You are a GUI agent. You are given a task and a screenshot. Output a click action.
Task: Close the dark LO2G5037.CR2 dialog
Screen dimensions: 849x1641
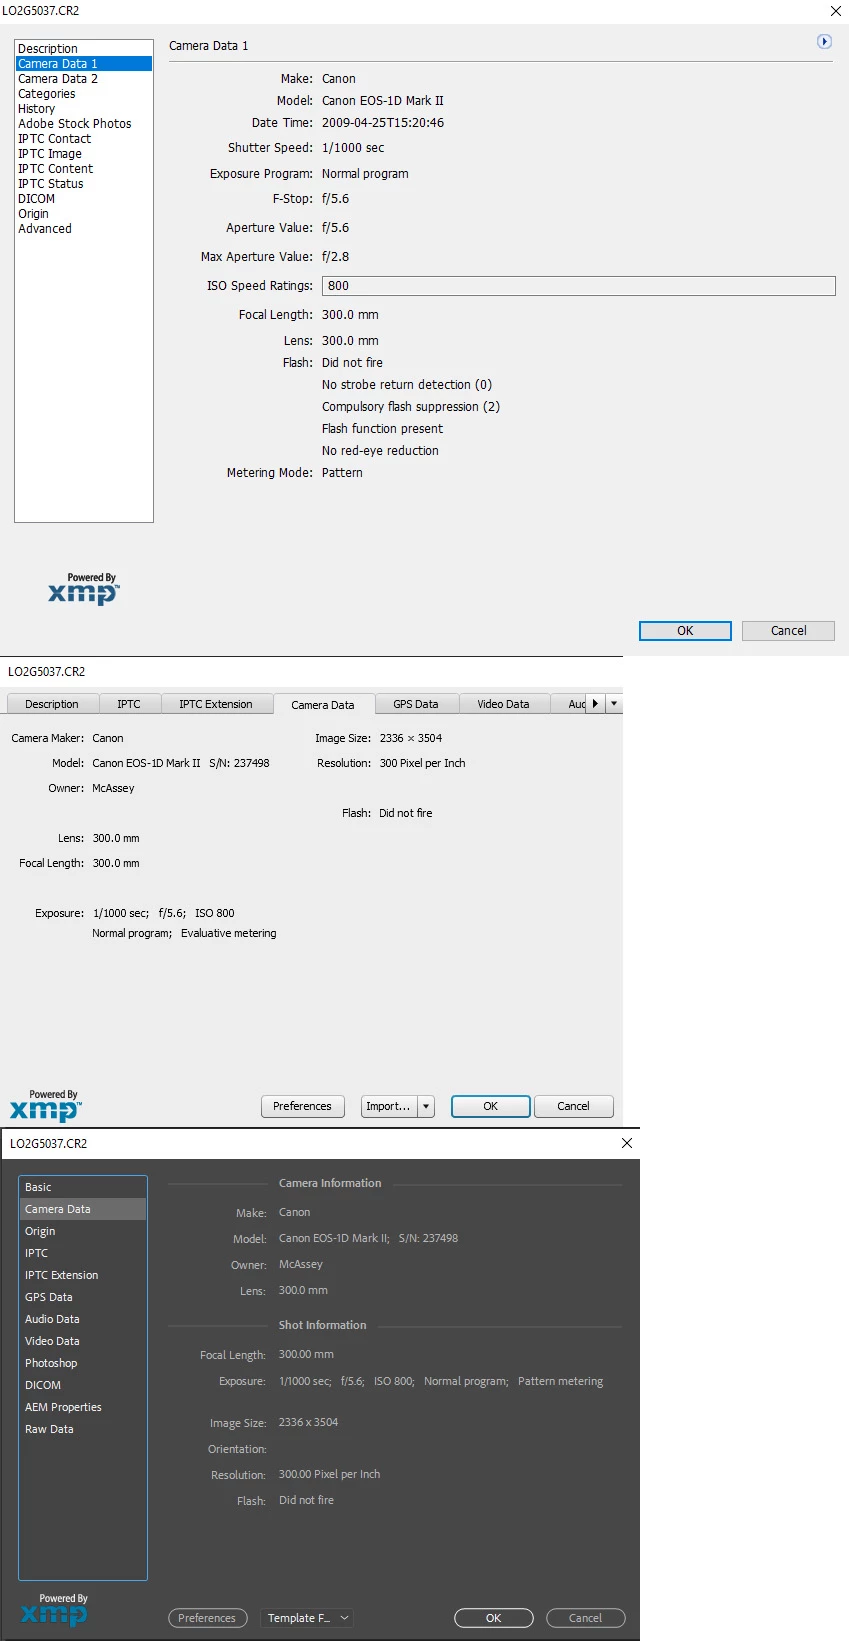coord(627,1143)
